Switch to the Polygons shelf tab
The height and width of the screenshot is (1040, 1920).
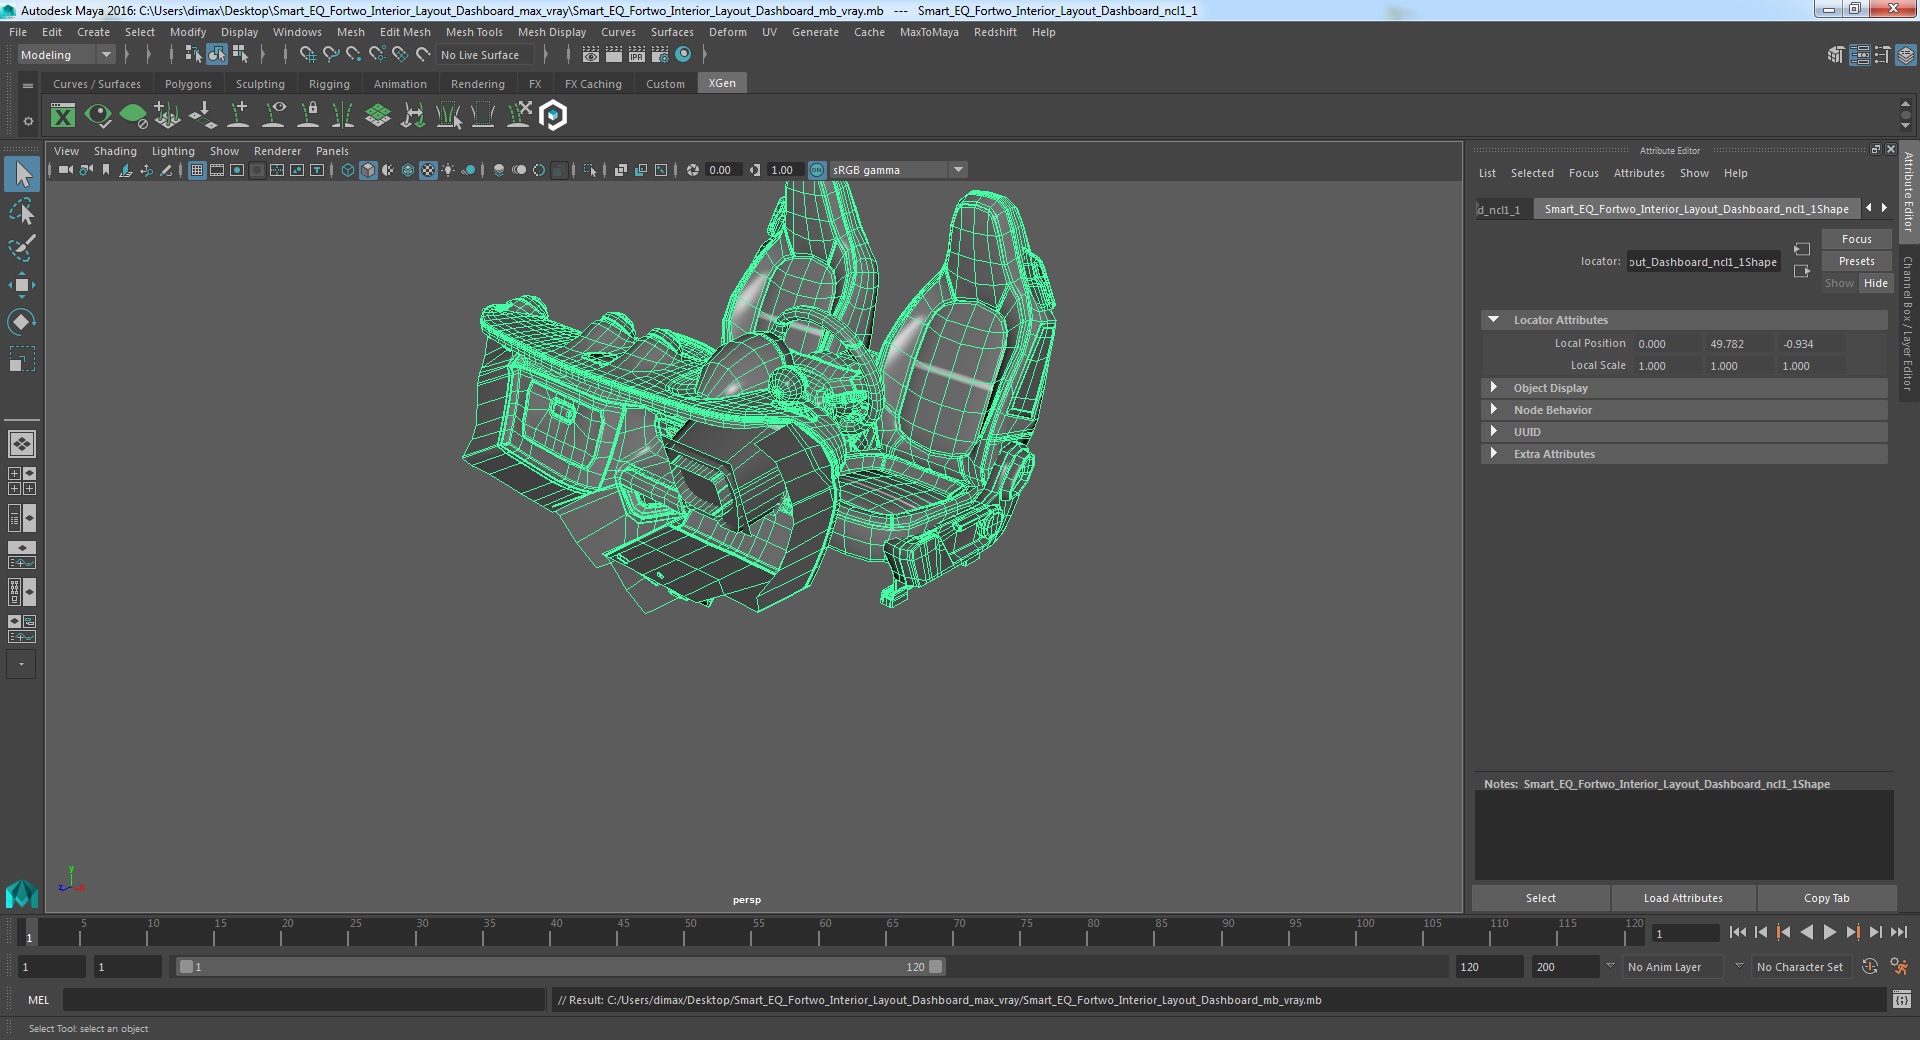pos(188,84)
